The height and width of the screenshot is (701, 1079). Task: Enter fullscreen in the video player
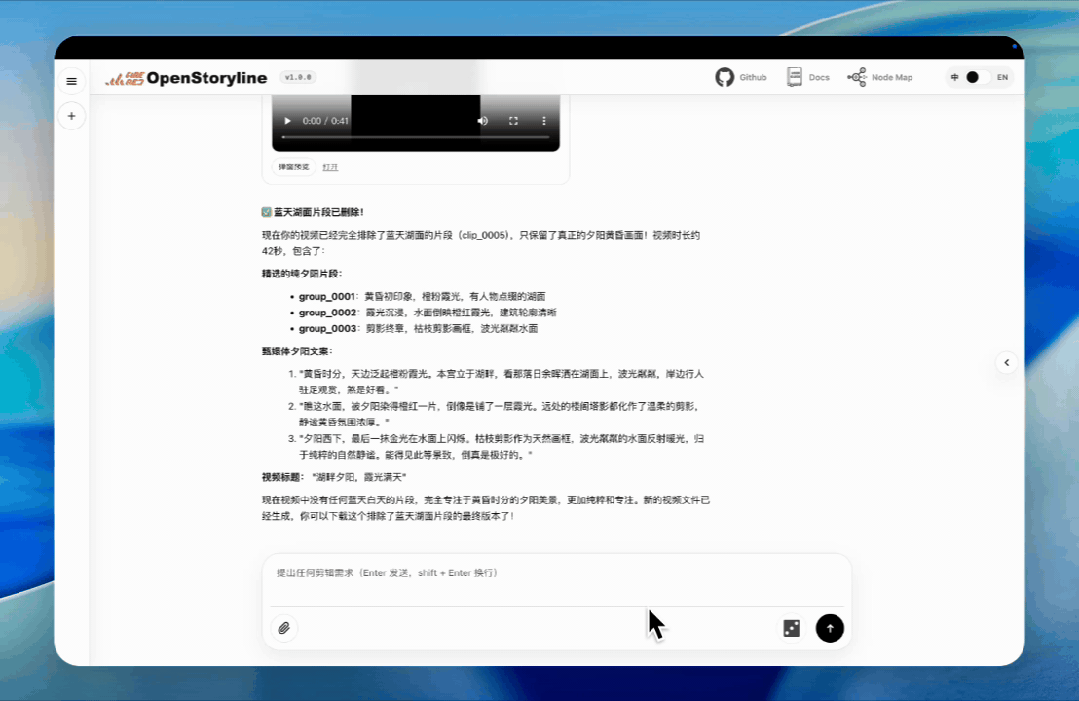tap(513, 120)
